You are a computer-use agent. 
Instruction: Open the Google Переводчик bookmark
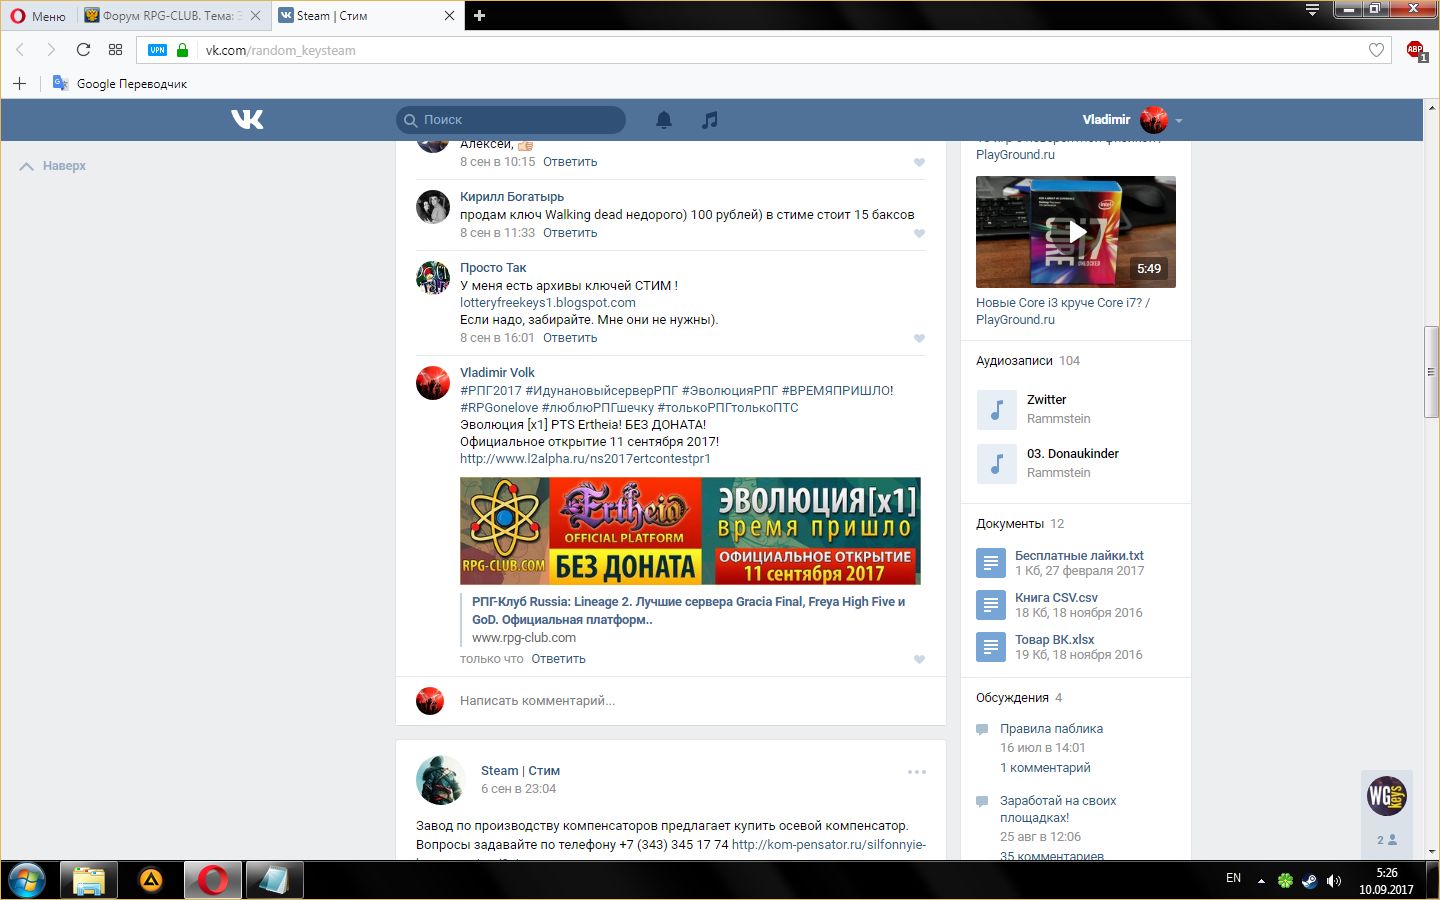120,84
